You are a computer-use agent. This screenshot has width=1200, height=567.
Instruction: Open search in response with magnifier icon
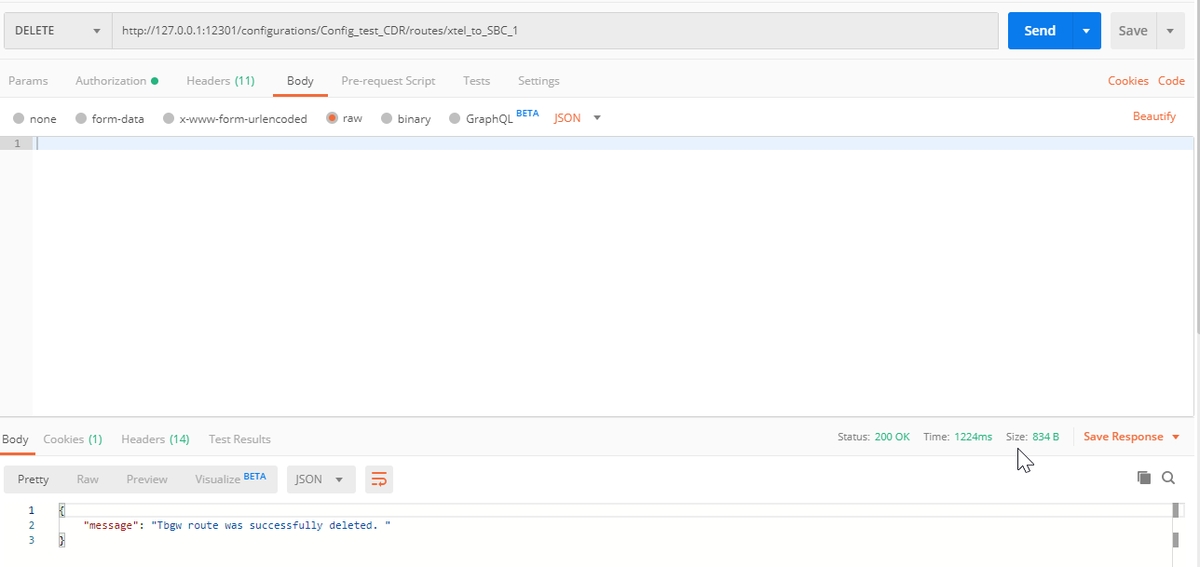(1168, 478)
